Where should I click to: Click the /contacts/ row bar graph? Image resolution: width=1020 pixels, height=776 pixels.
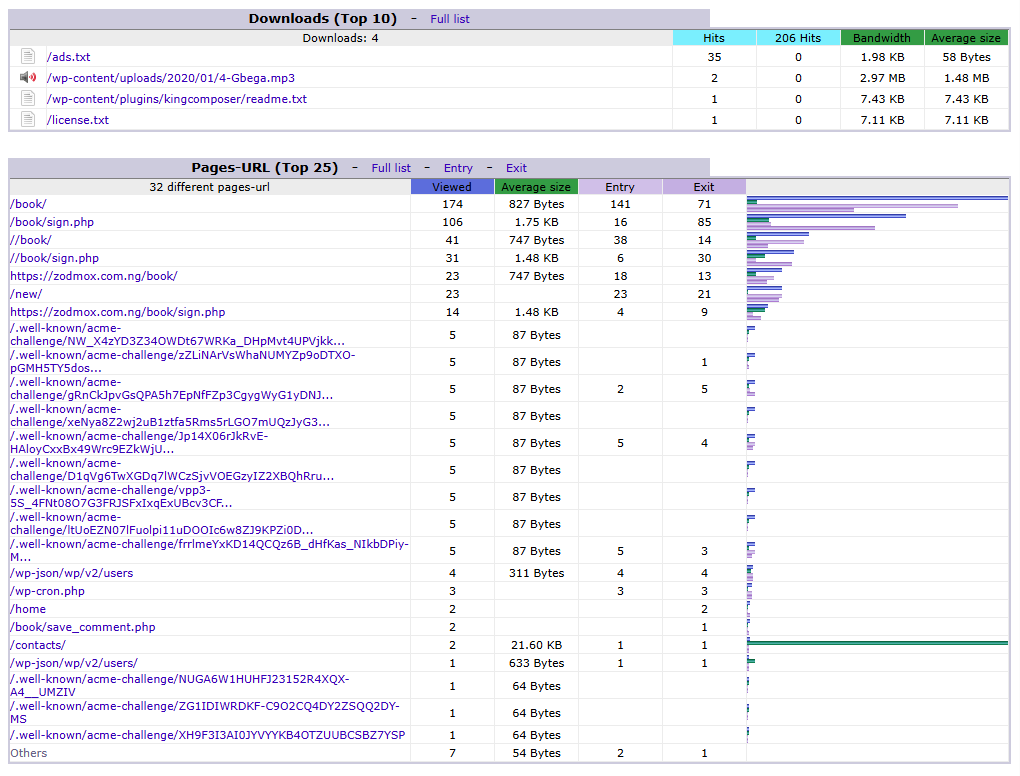click(876, 643)
